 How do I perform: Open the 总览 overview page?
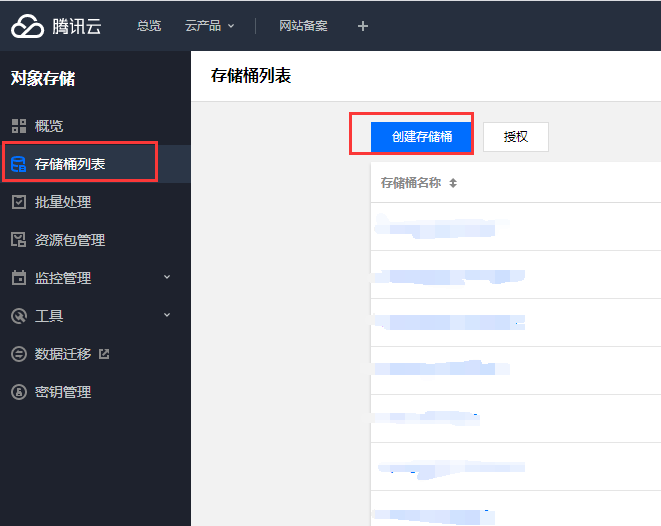tap(149, 26)
